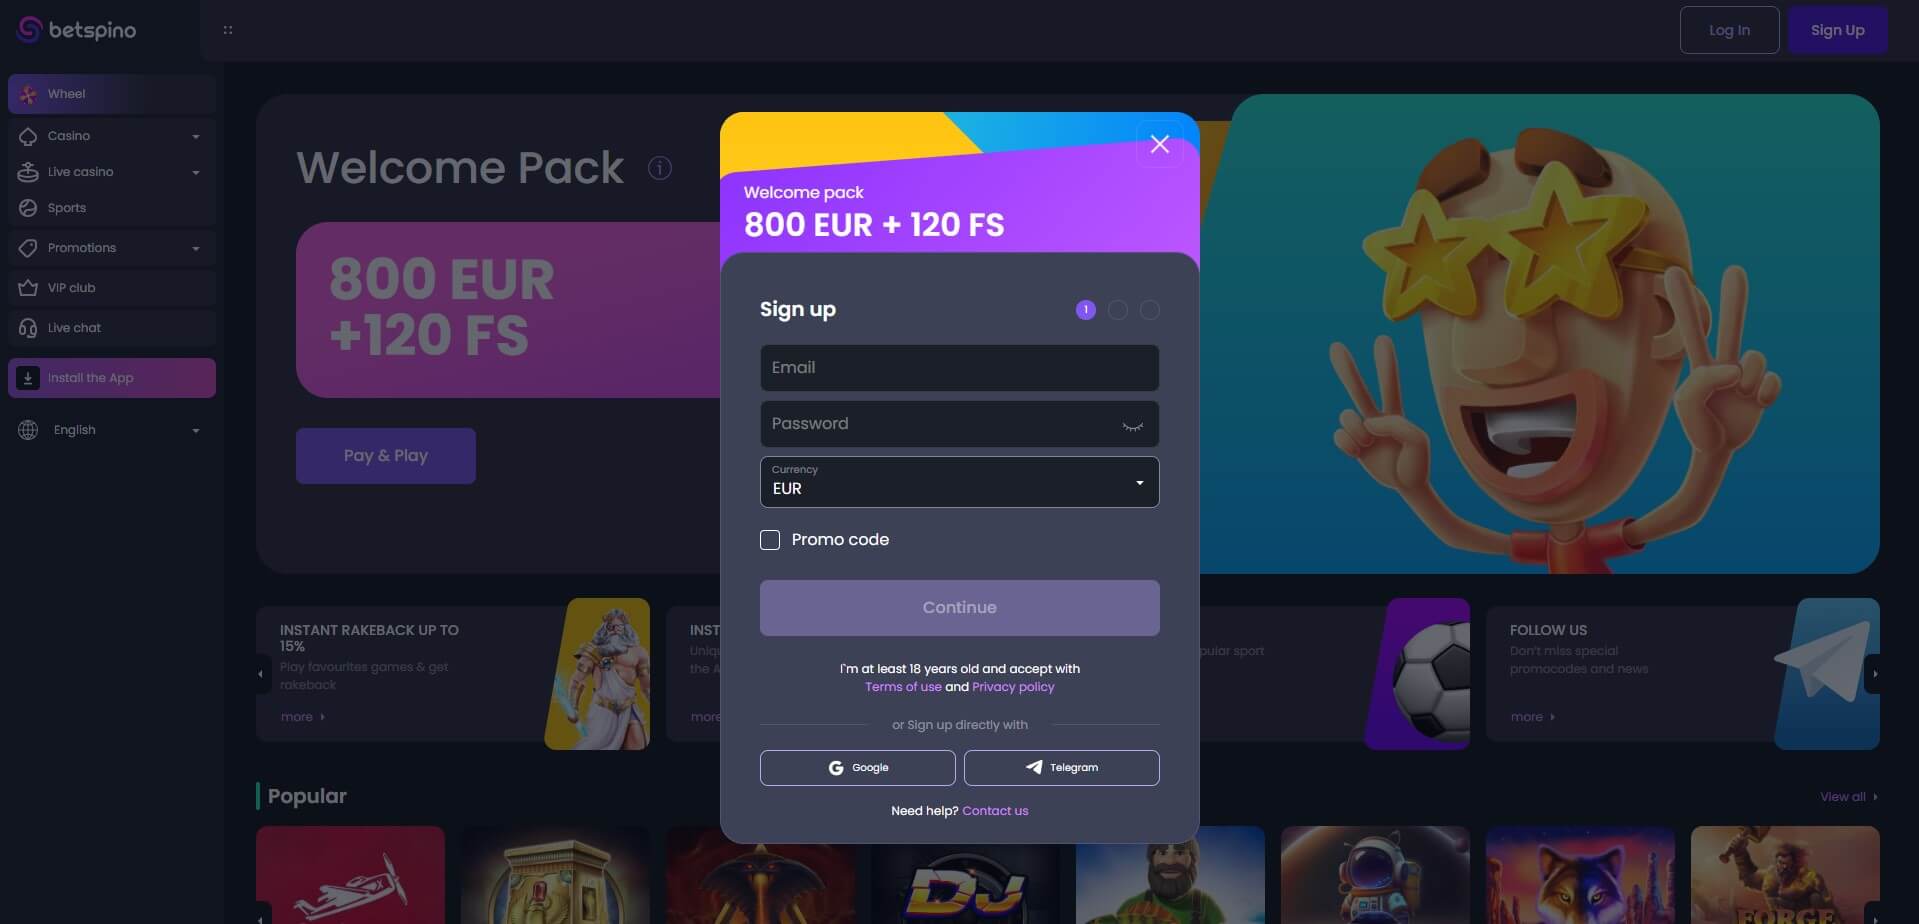Open the Terms of use link
Viewport: 1919px width, 924px height.
pyautogui.click(x=903, y=687)
